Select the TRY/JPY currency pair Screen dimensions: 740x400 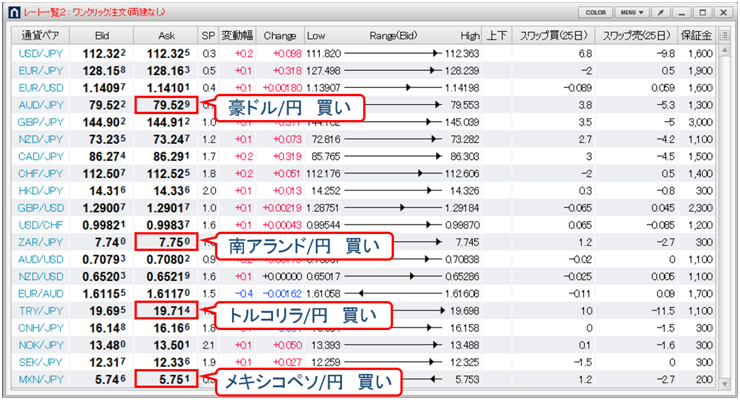[41, 311]
